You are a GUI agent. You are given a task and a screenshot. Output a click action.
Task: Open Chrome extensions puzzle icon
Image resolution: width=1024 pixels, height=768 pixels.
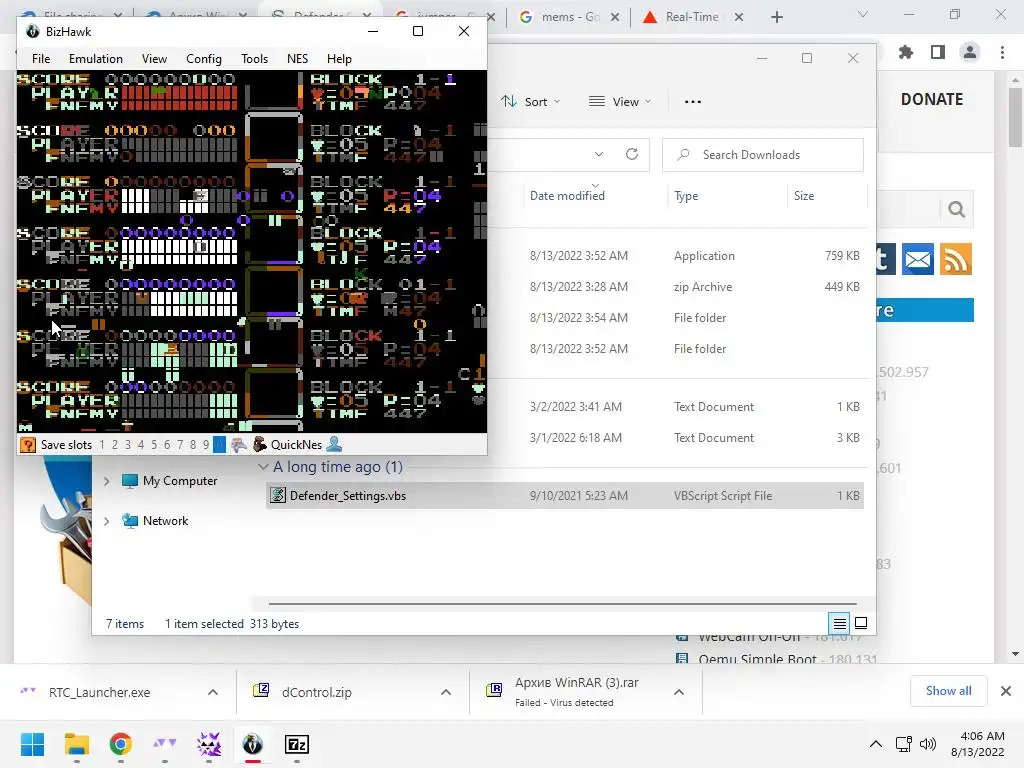click(906, 52)
